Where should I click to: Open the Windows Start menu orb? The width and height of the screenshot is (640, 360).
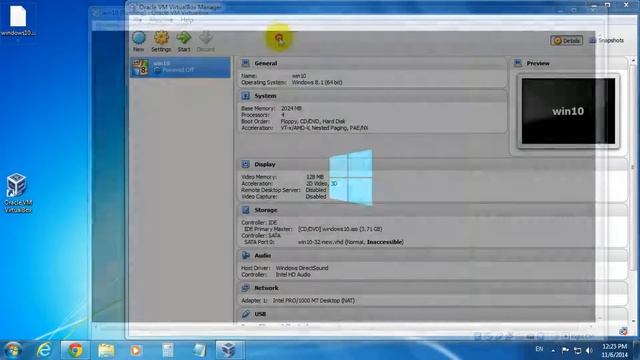click(13, 350)
